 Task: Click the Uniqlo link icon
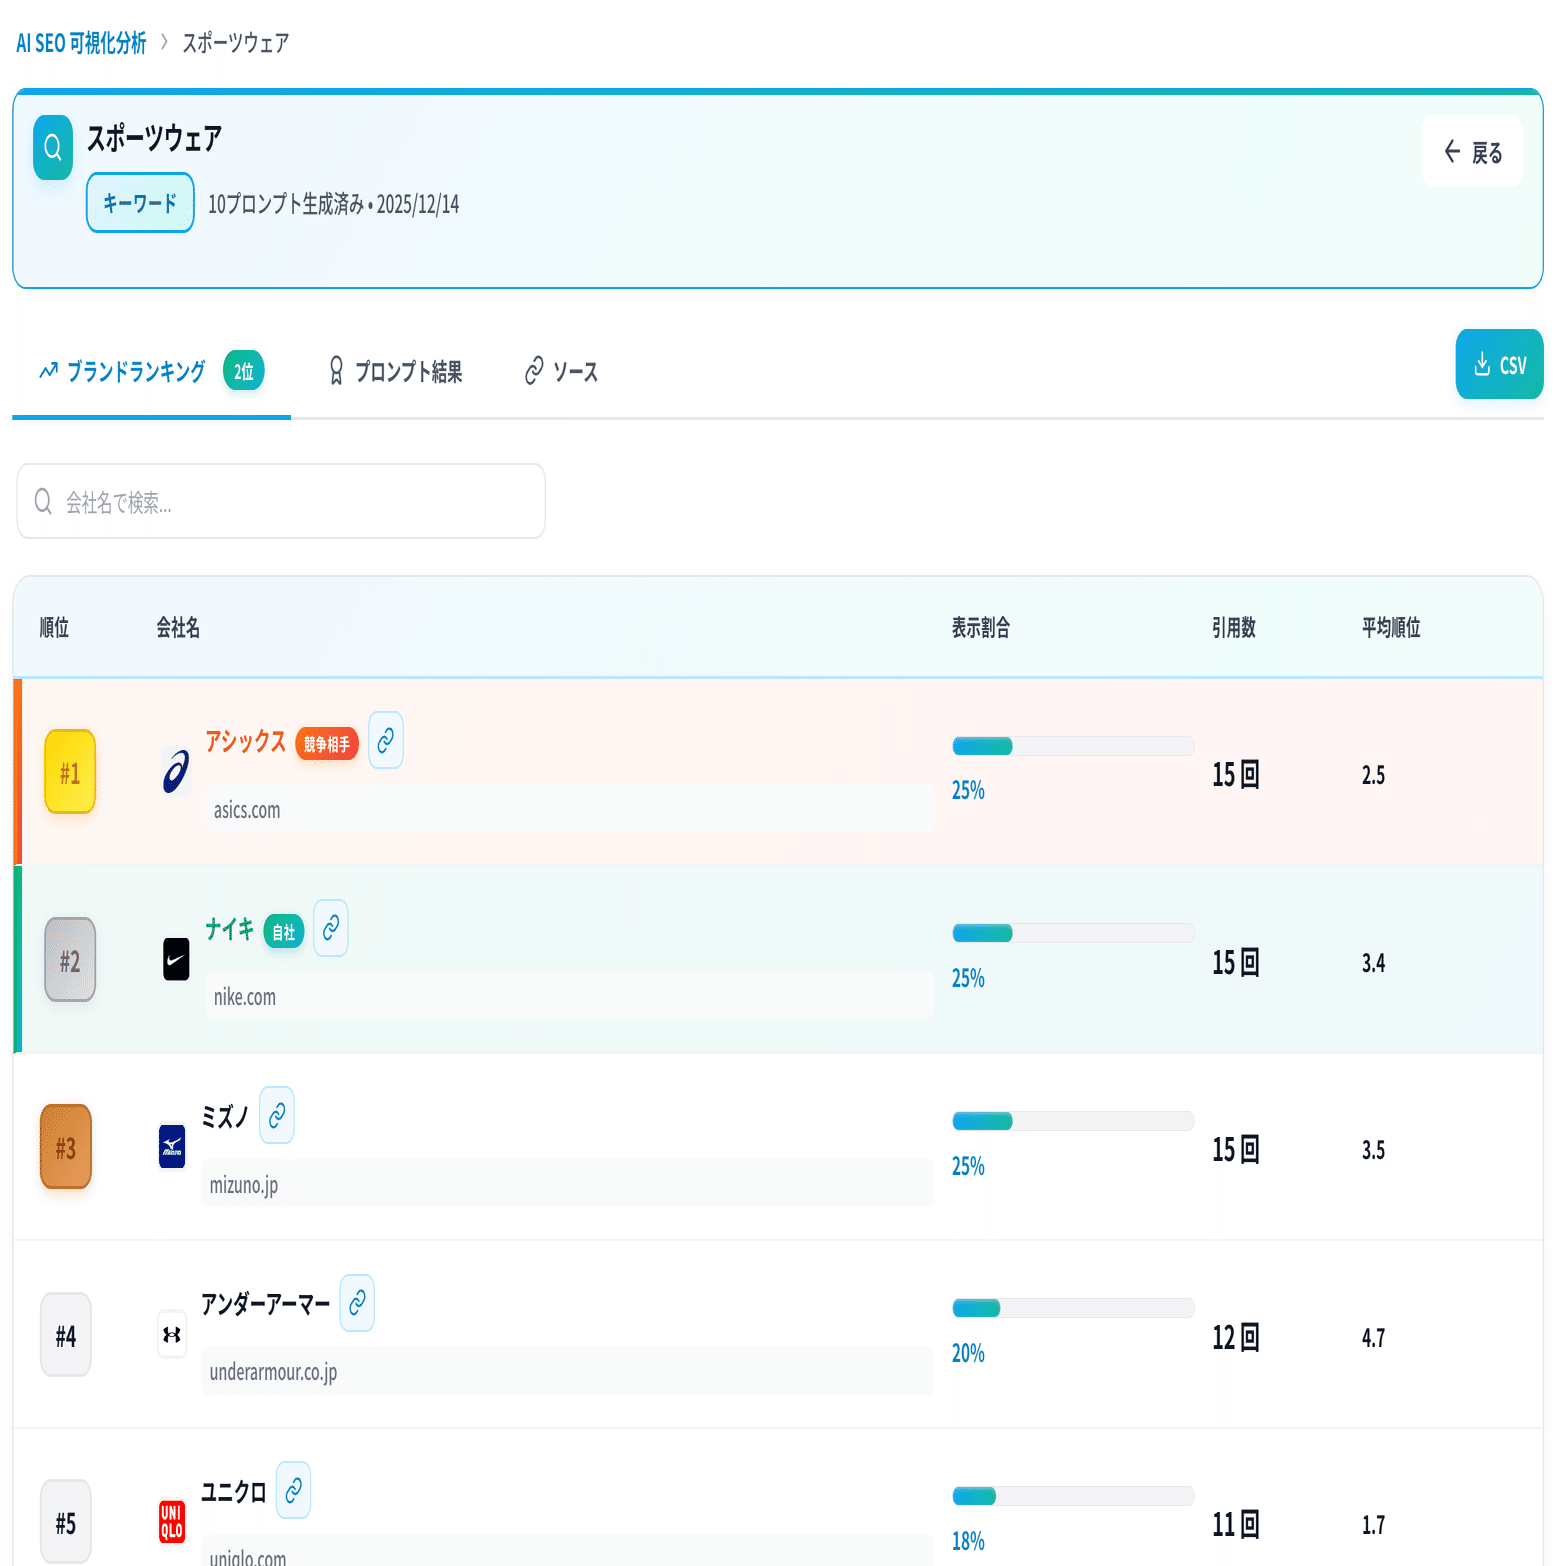[x=293, y=1490]
